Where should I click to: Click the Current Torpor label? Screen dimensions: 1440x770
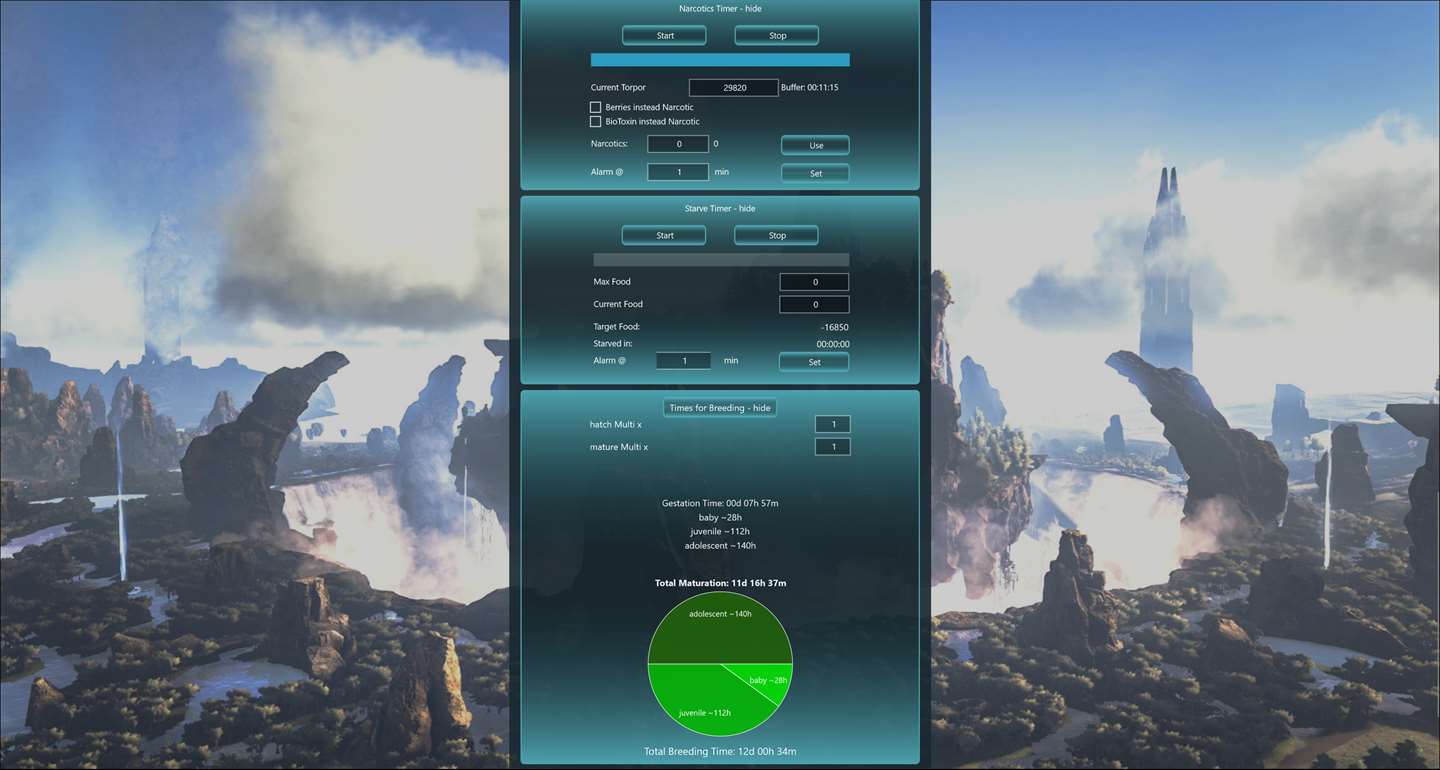click(x=618, y=88)
